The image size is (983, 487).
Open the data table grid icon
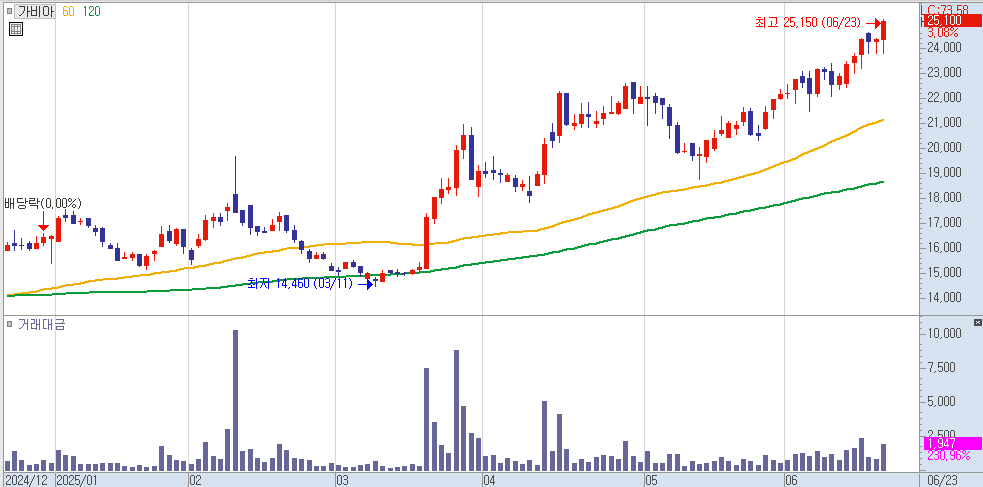point(16,29)
